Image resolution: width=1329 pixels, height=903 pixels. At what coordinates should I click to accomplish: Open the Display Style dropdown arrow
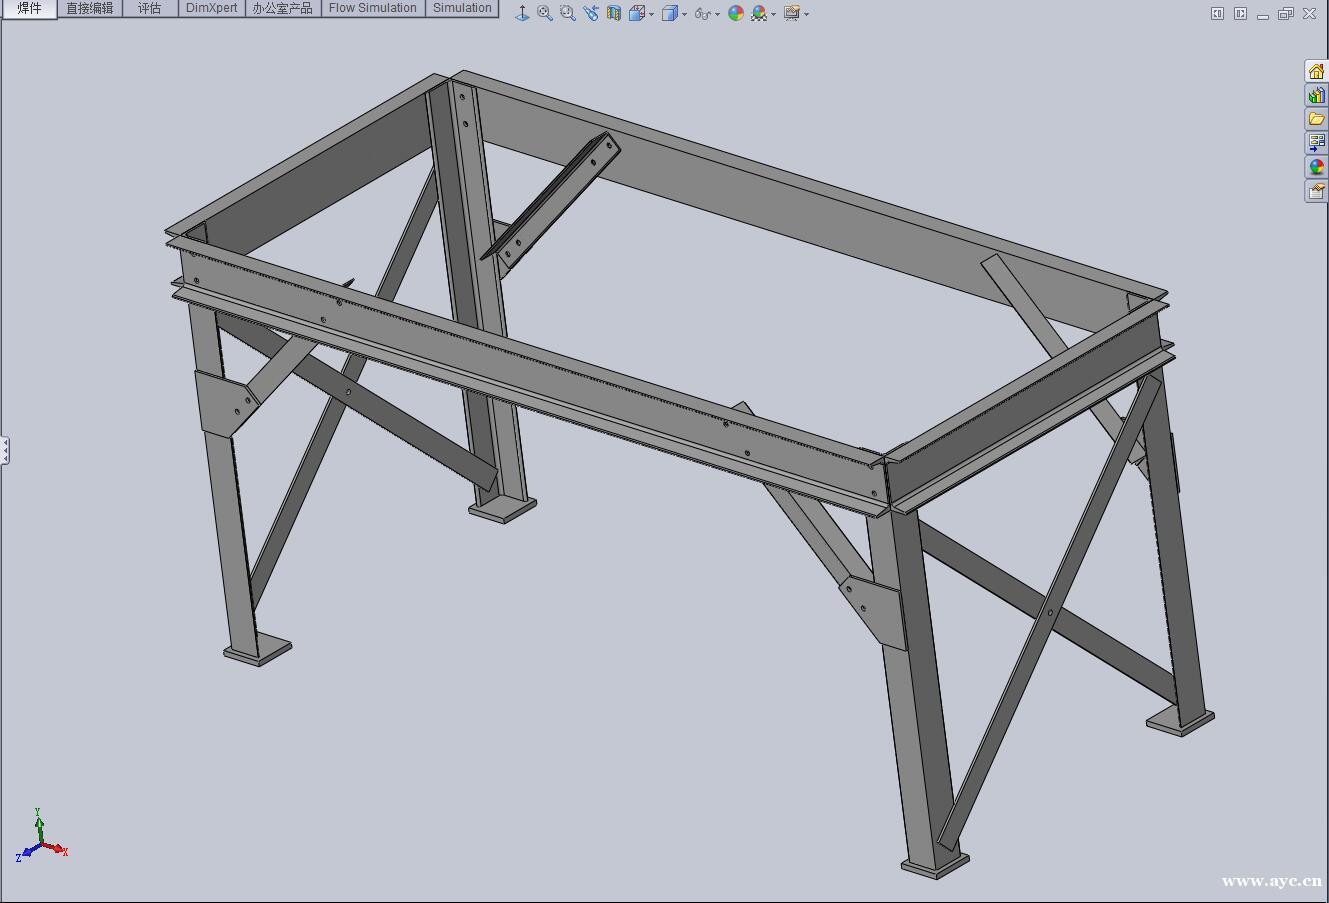[x=684, y=13]
